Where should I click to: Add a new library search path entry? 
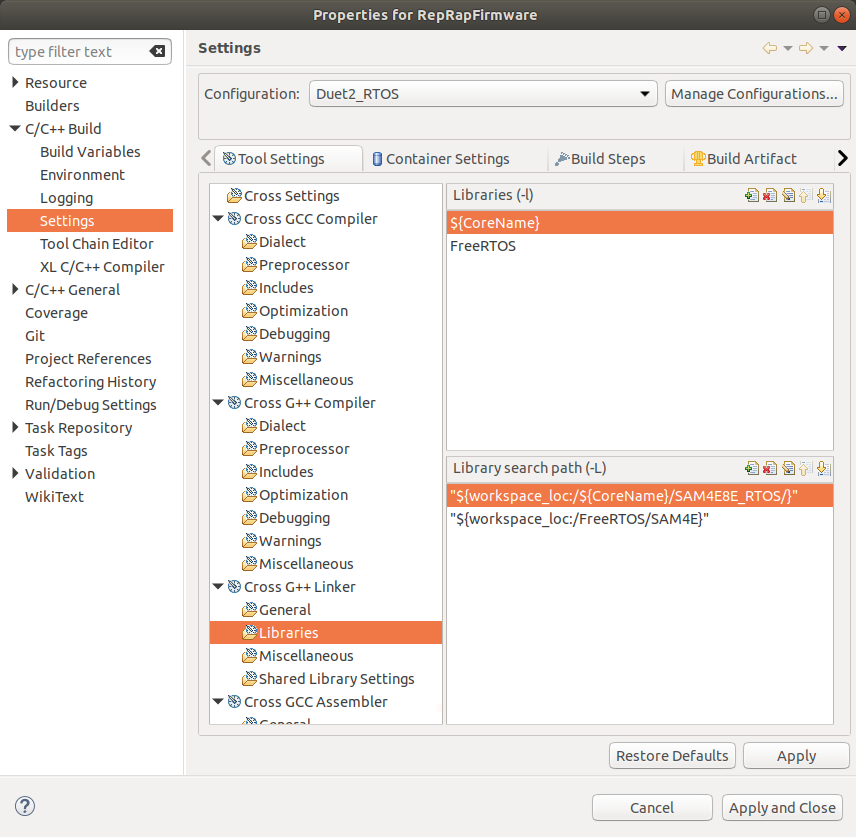752,467
